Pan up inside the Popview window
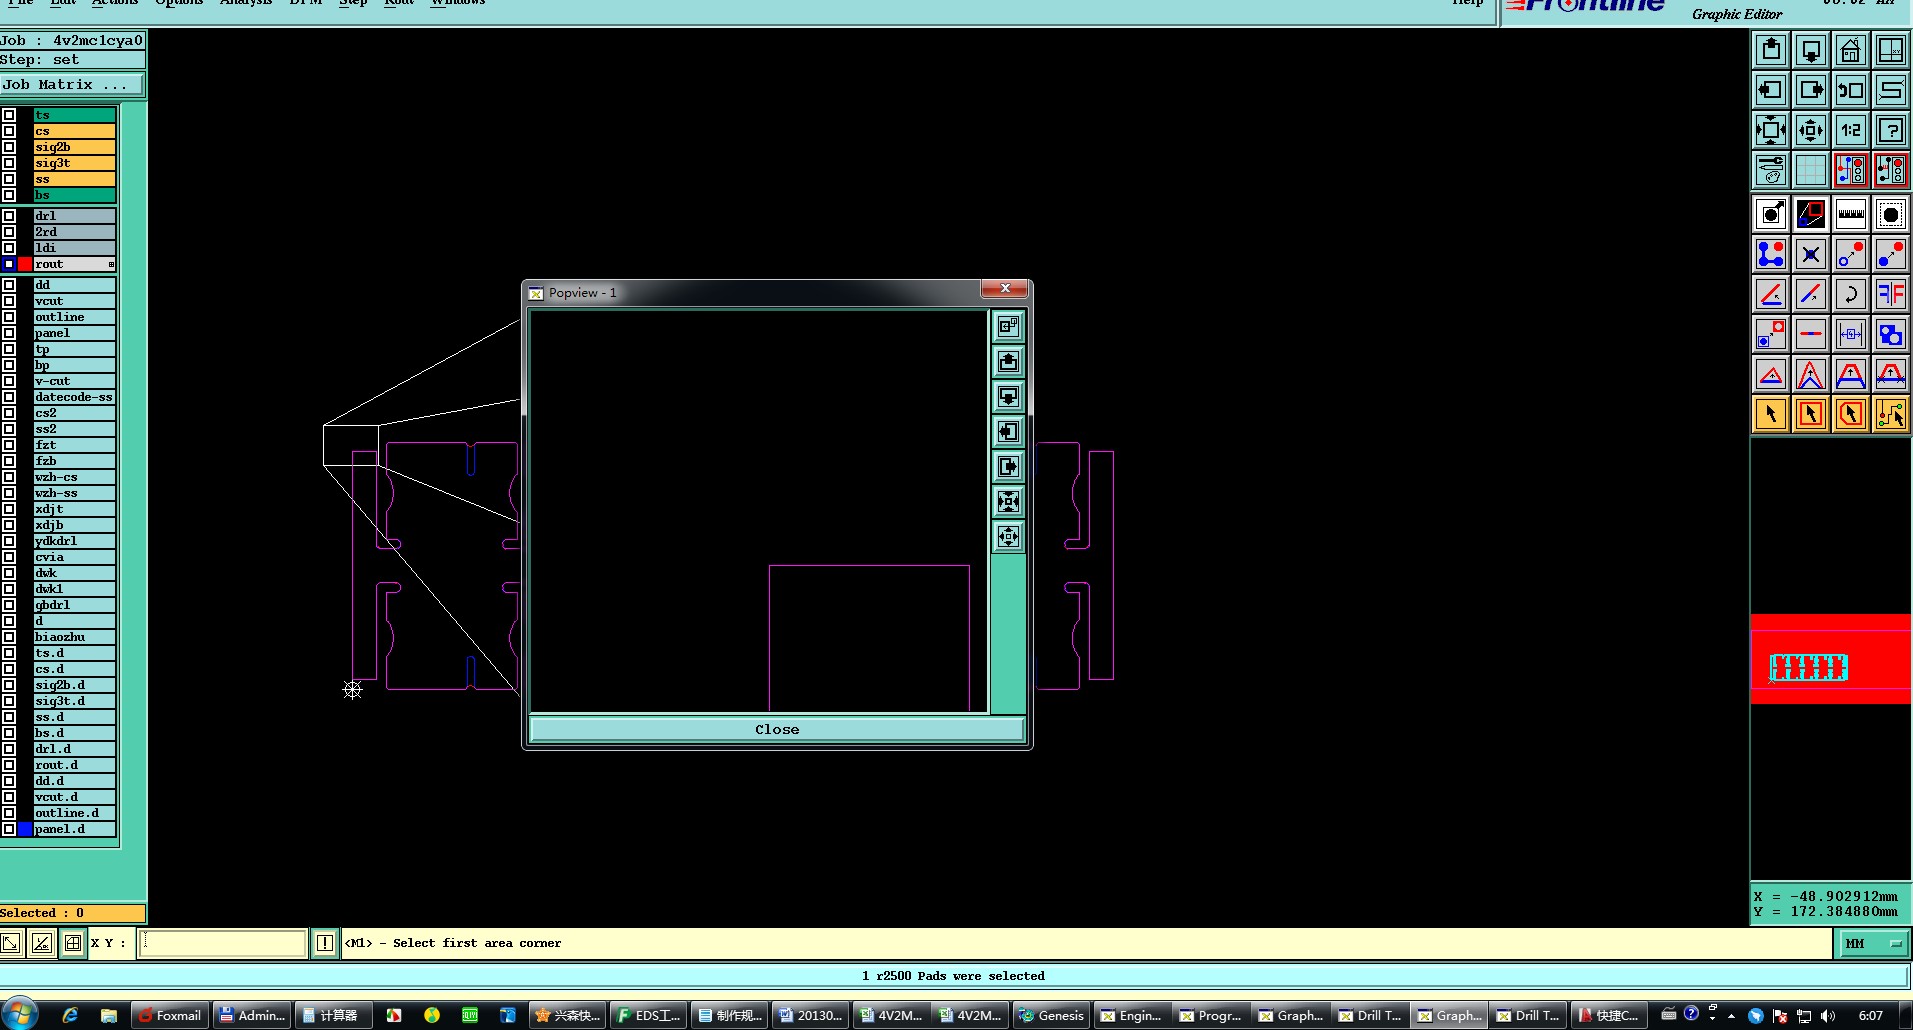The height and width of the screenshot is (1030, 1913). click(x=1008, y=361)
